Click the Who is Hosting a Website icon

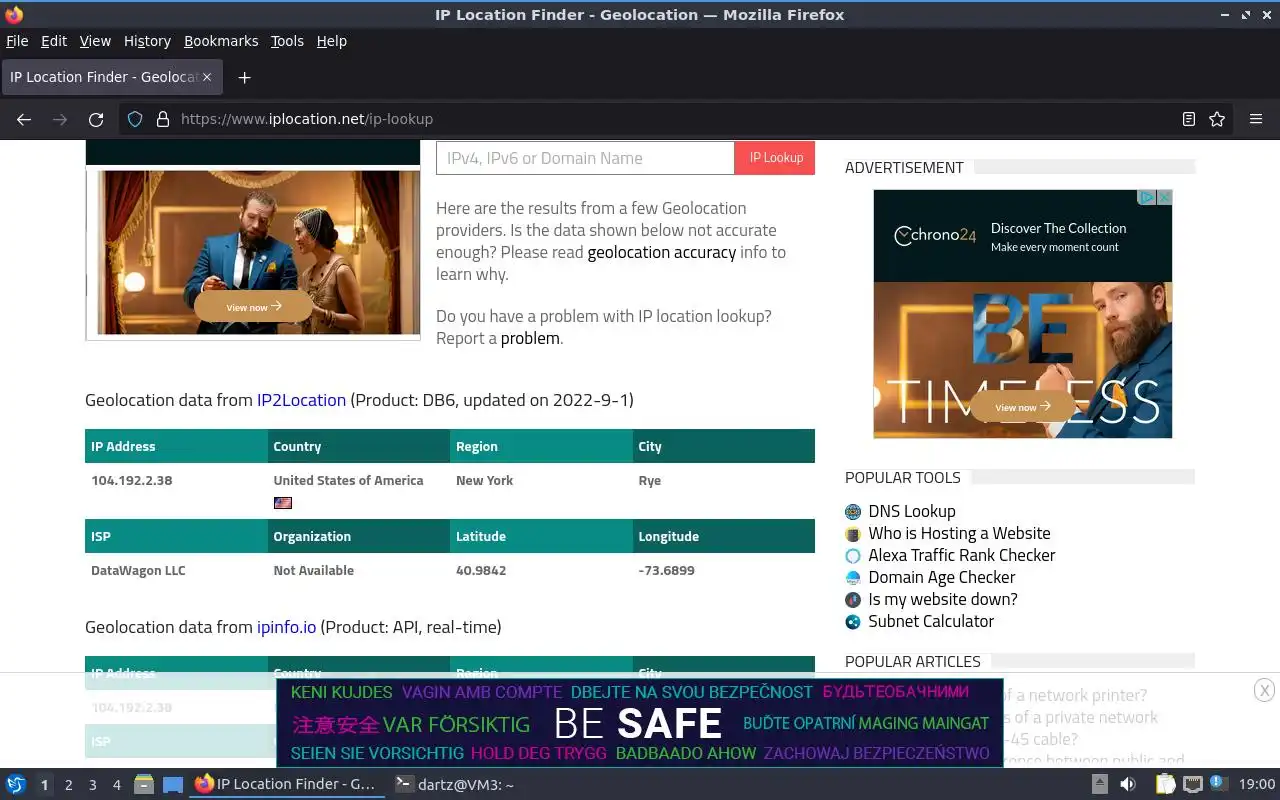pos(853,534)
